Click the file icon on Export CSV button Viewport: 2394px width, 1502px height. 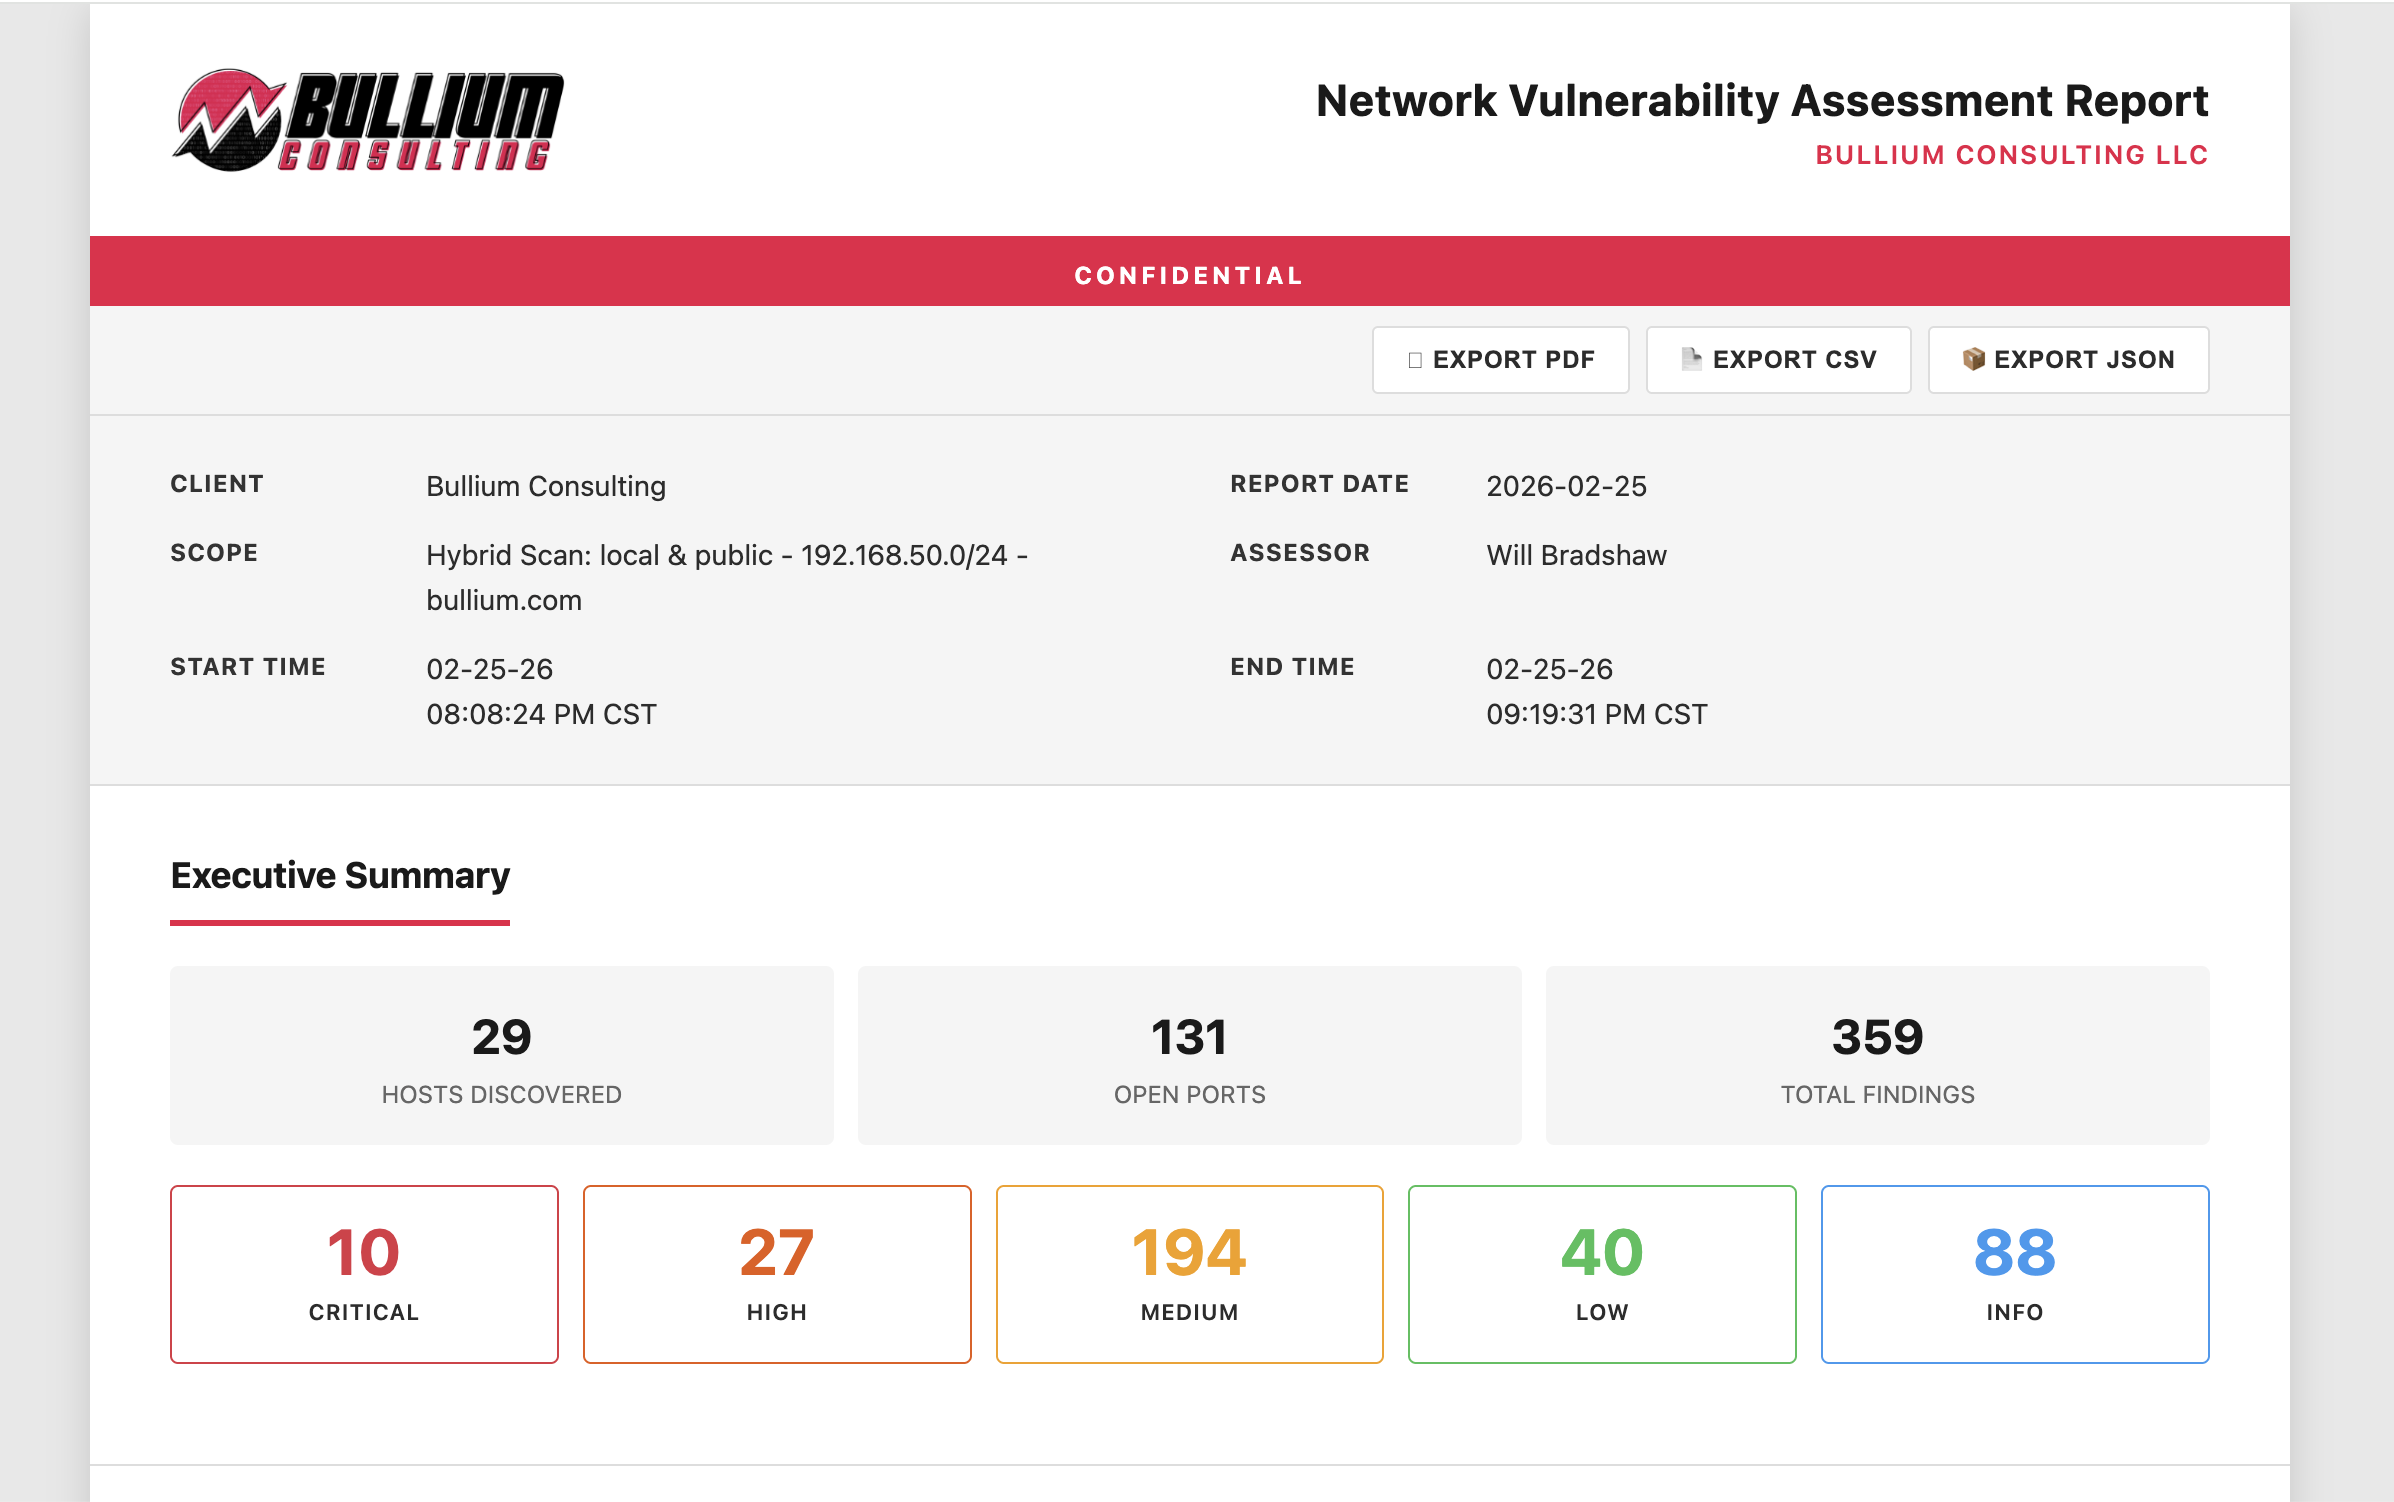tap(1692, 359)
